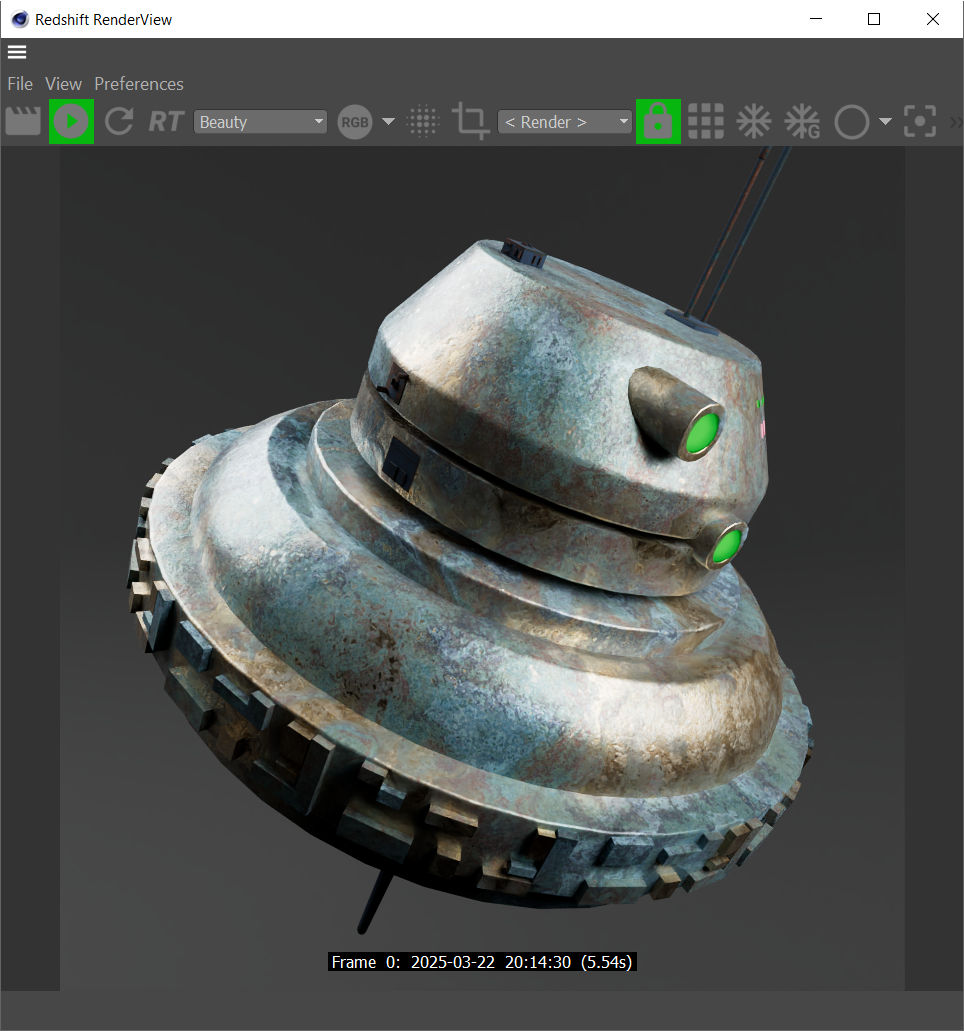Click the RGB channel button

click(354, 122)
